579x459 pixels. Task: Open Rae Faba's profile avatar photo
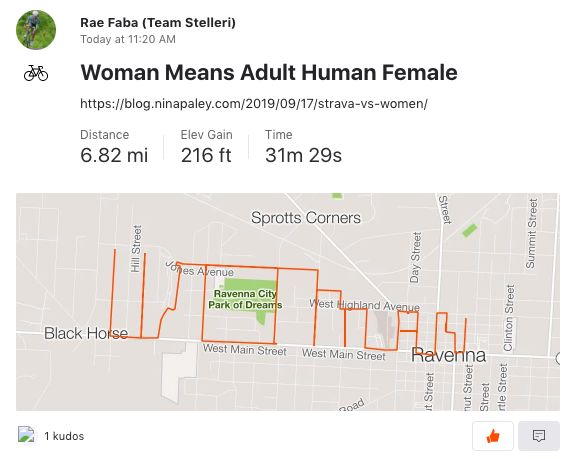36,30
